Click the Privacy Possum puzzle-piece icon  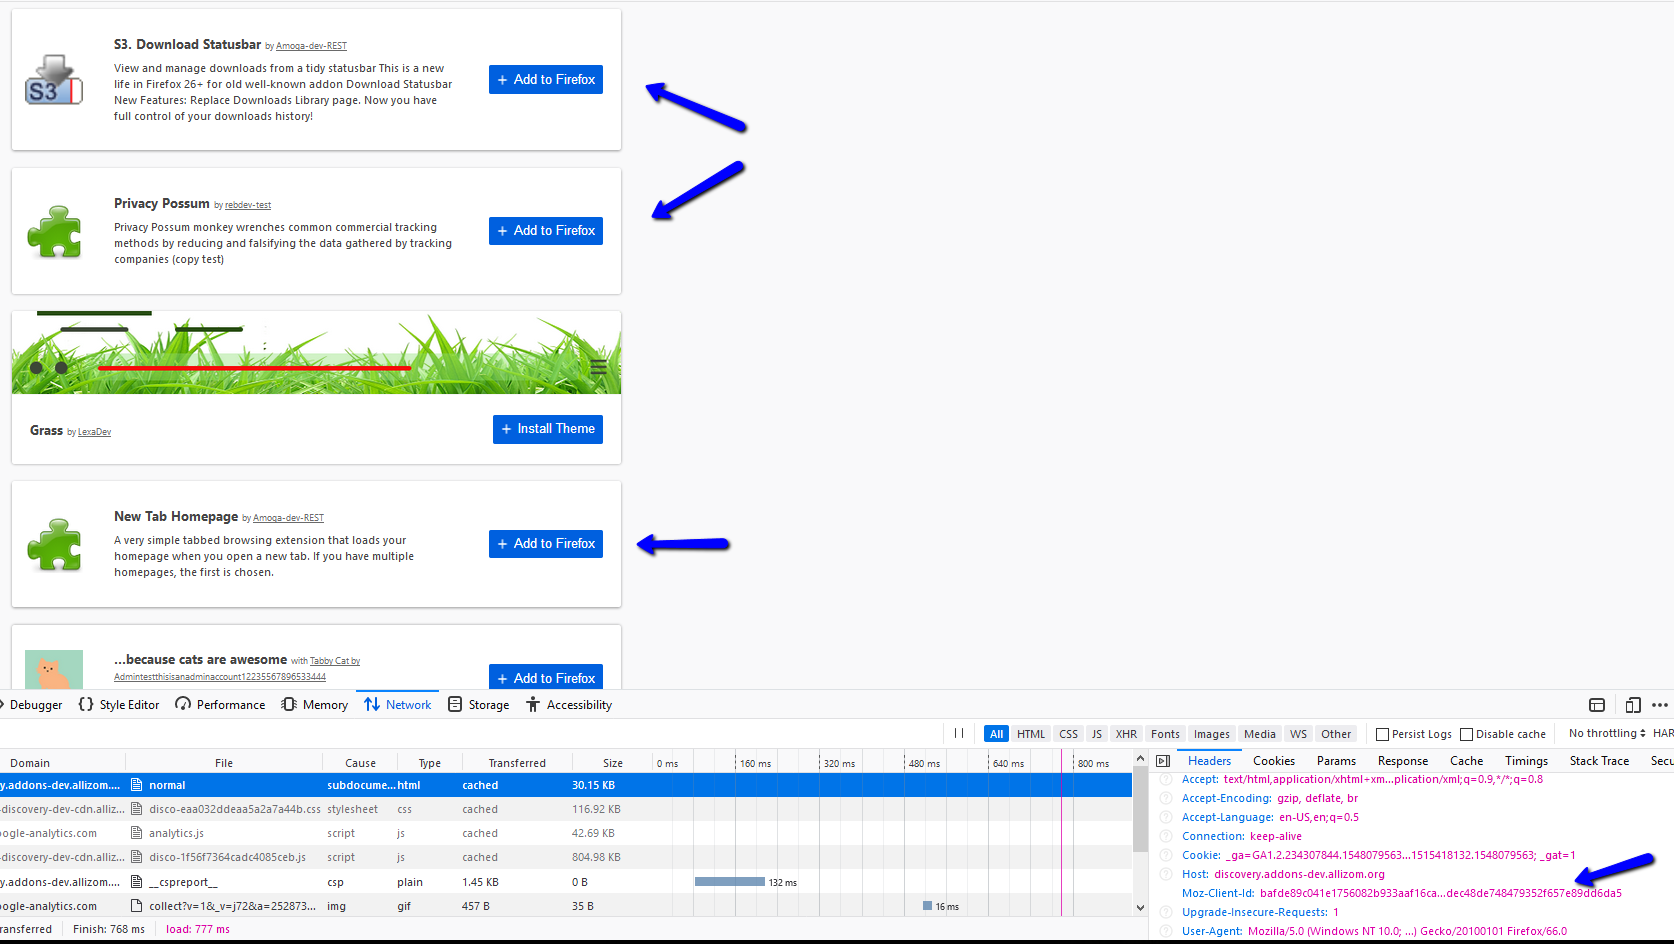pyautogui.click(x=54, y=231)
